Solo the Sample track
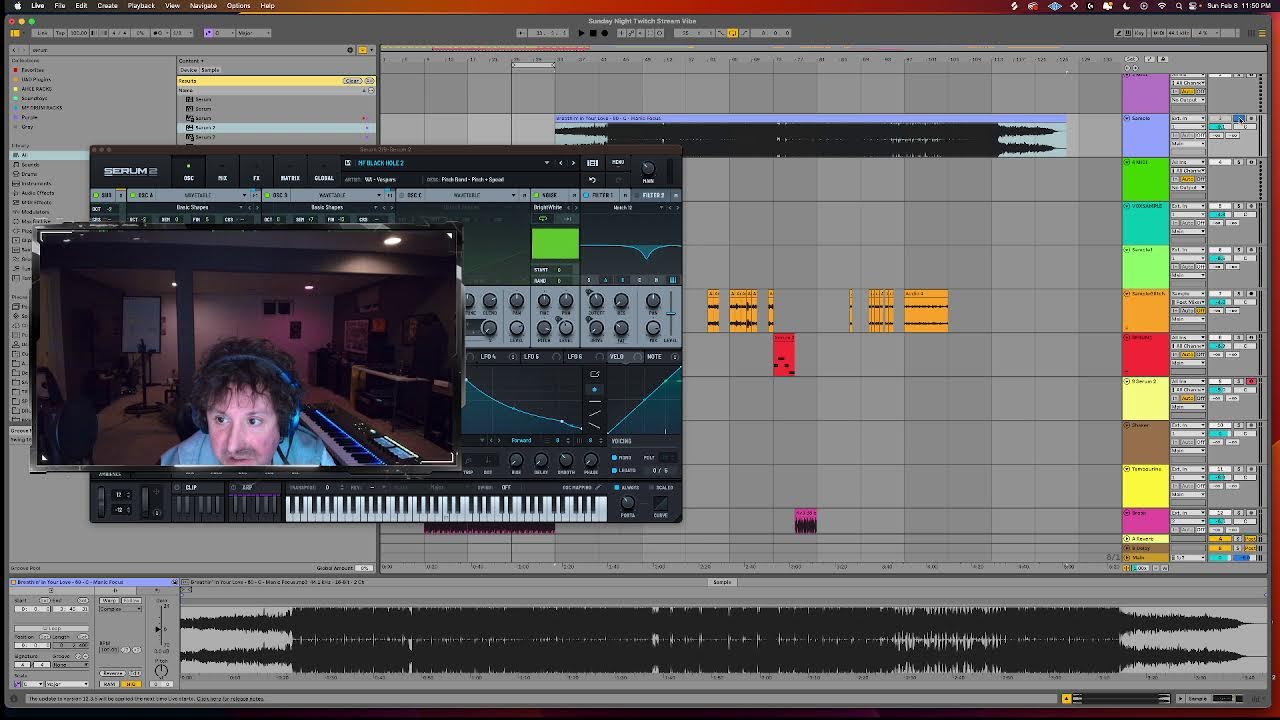The image size is (1280, 720). tap(1239, 119)
